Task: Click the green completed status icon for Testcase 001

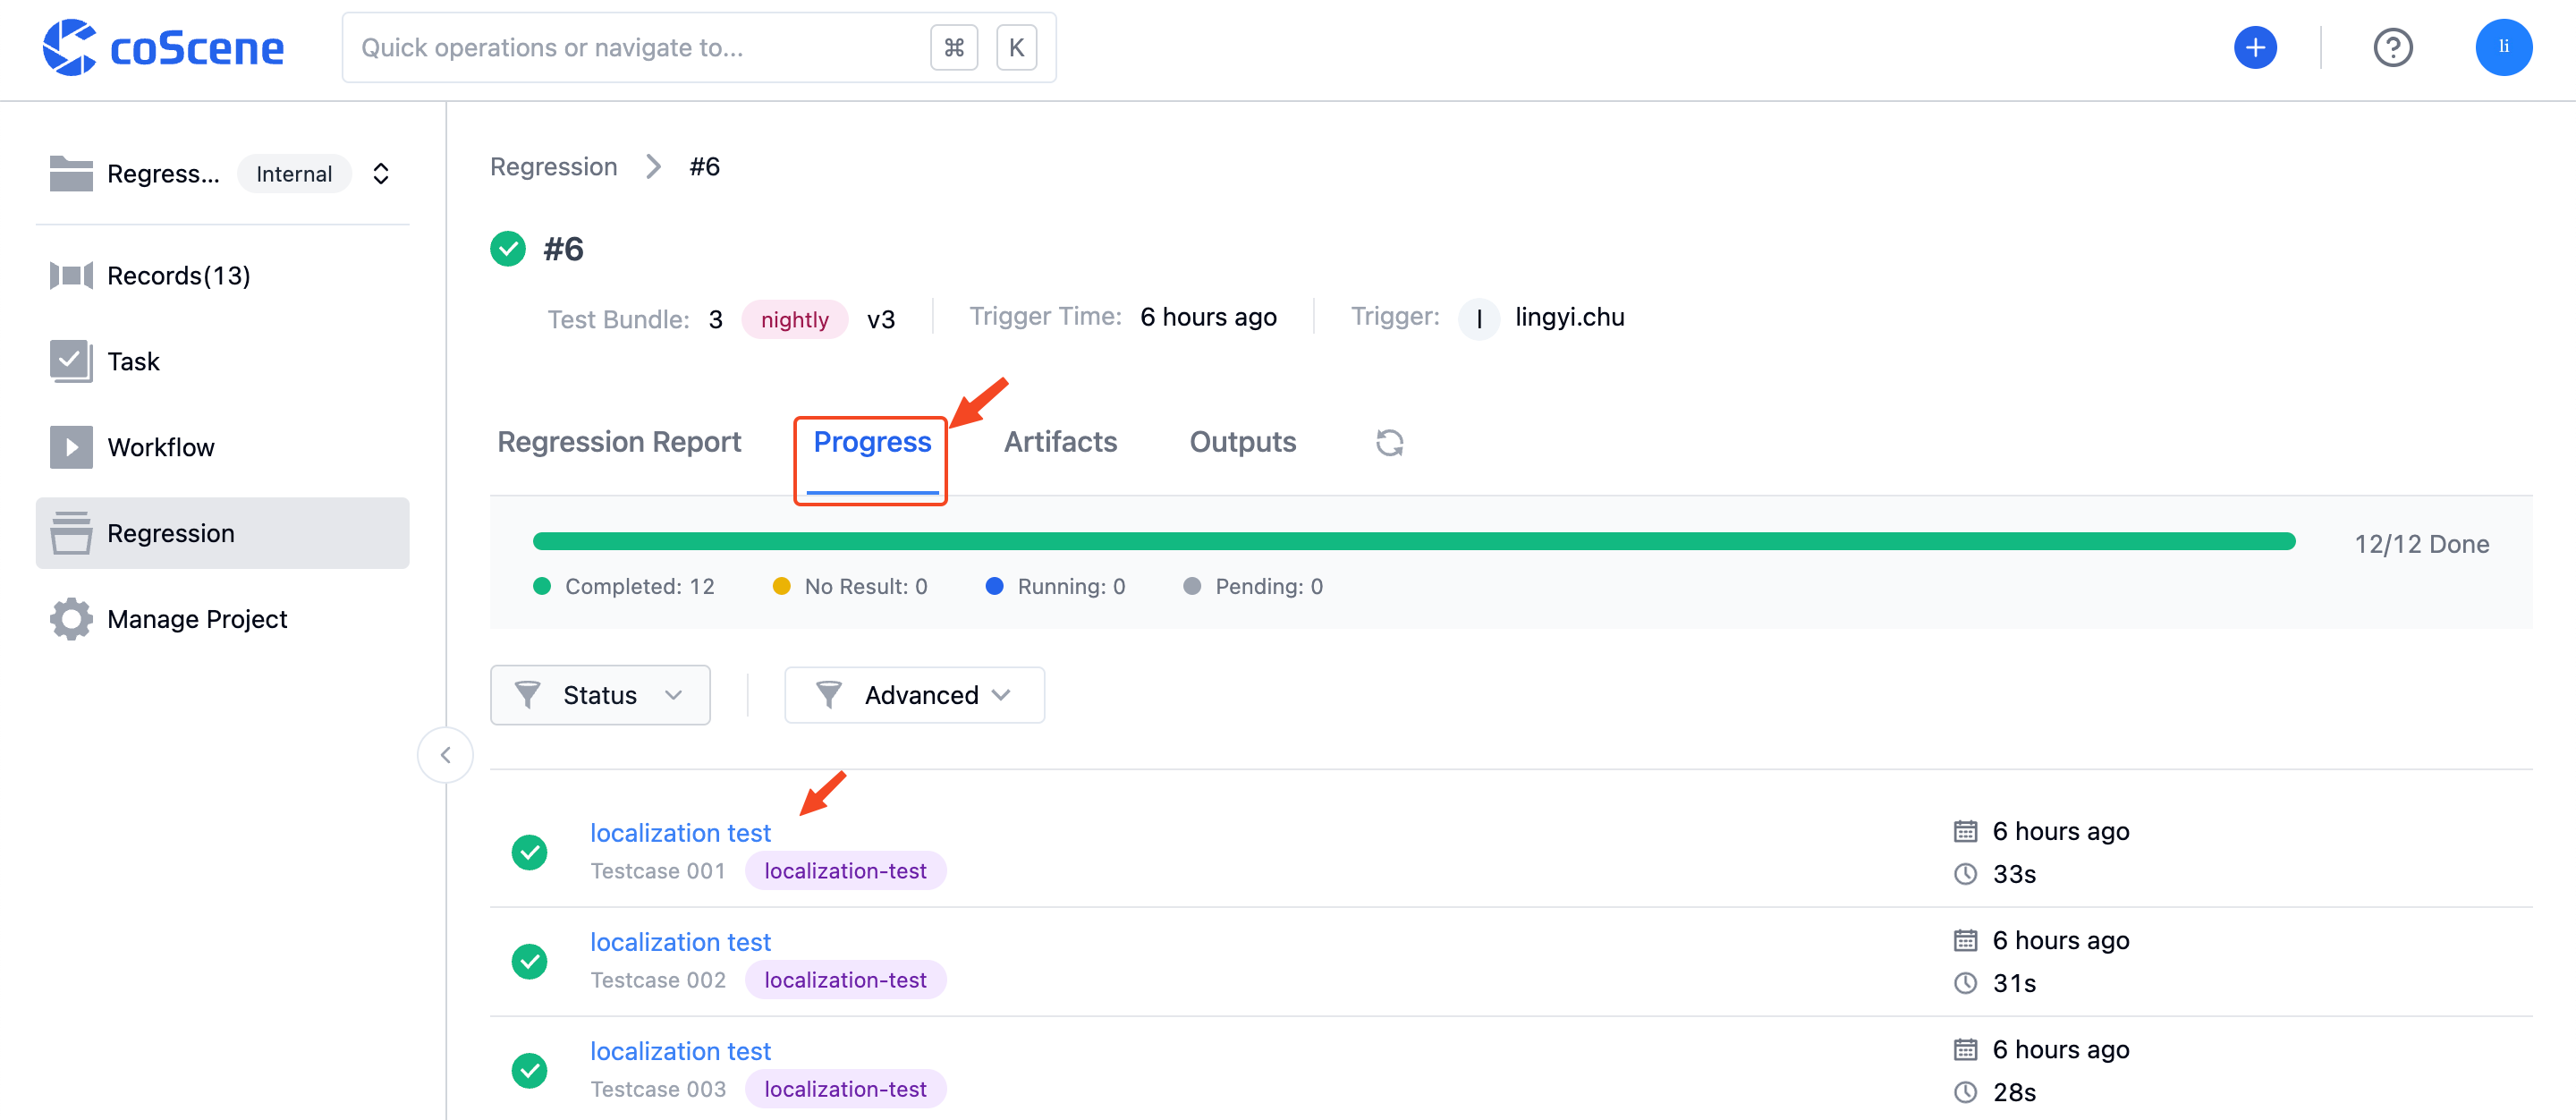Action: tap(532, 851)
